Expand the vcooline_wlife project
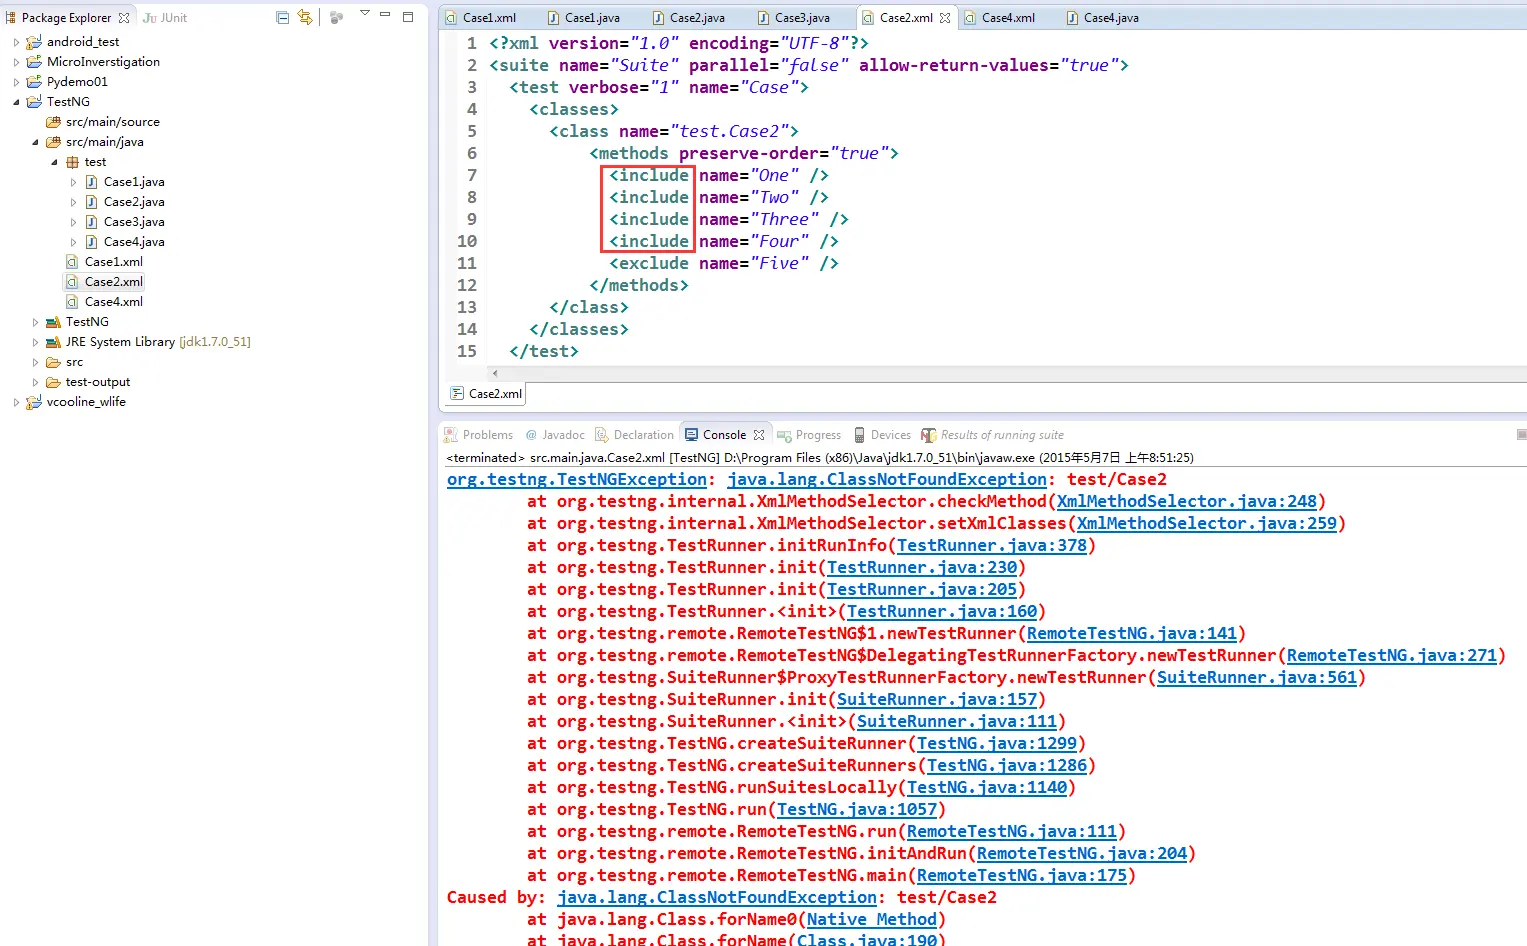 pos(16,402)
